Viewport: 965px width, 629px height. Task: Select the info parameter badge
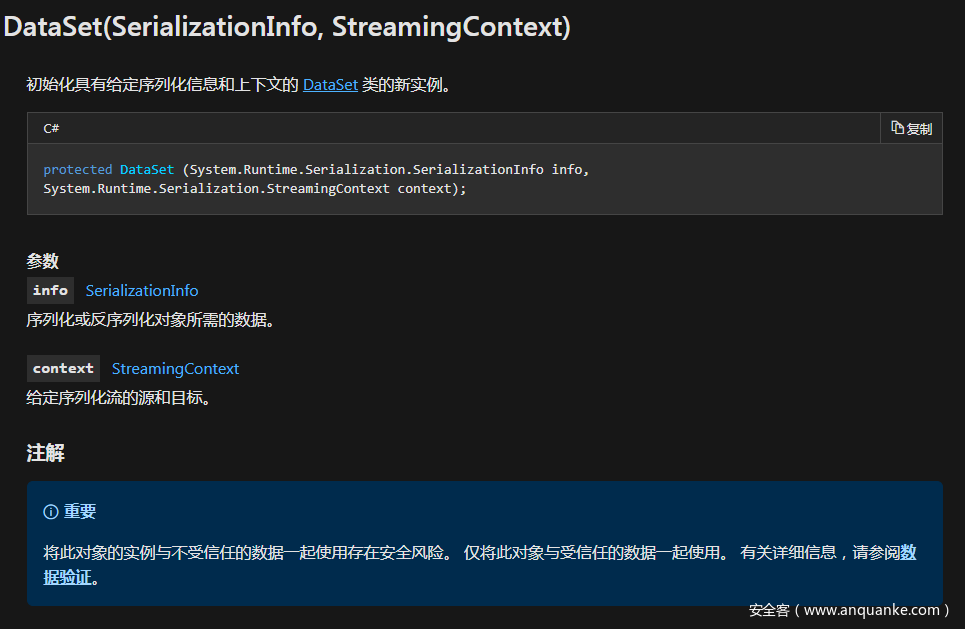51,291
